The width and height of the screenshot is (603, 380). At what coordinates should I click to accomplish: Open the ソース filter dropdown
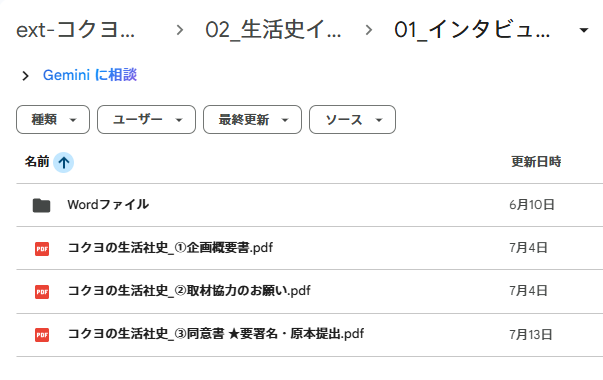pyautogui.click(x=352, y=120)
